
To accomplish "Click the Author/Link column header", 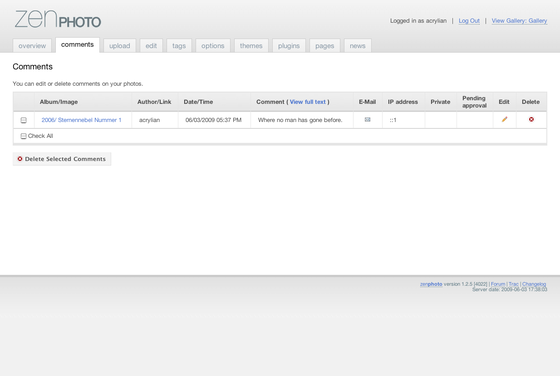I will [154, 102].
